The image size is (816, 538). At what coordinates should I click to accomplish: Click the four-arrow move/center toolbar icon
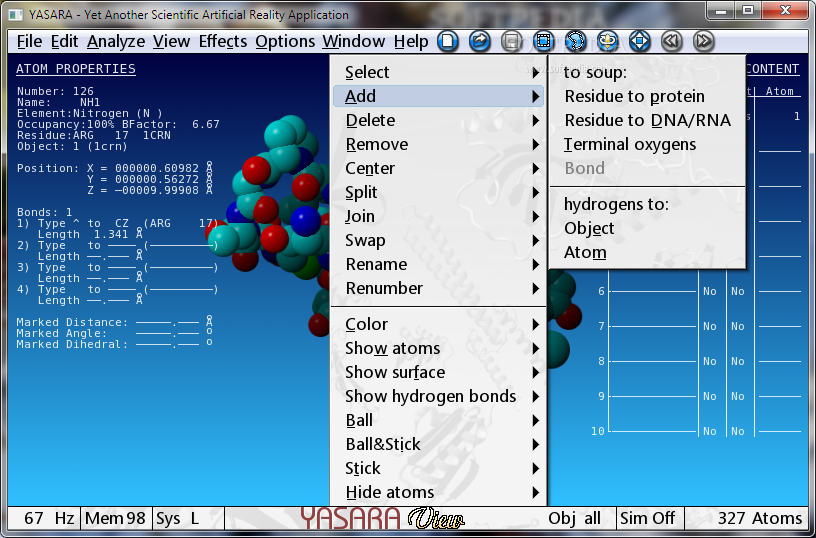(x=640, y=41)
